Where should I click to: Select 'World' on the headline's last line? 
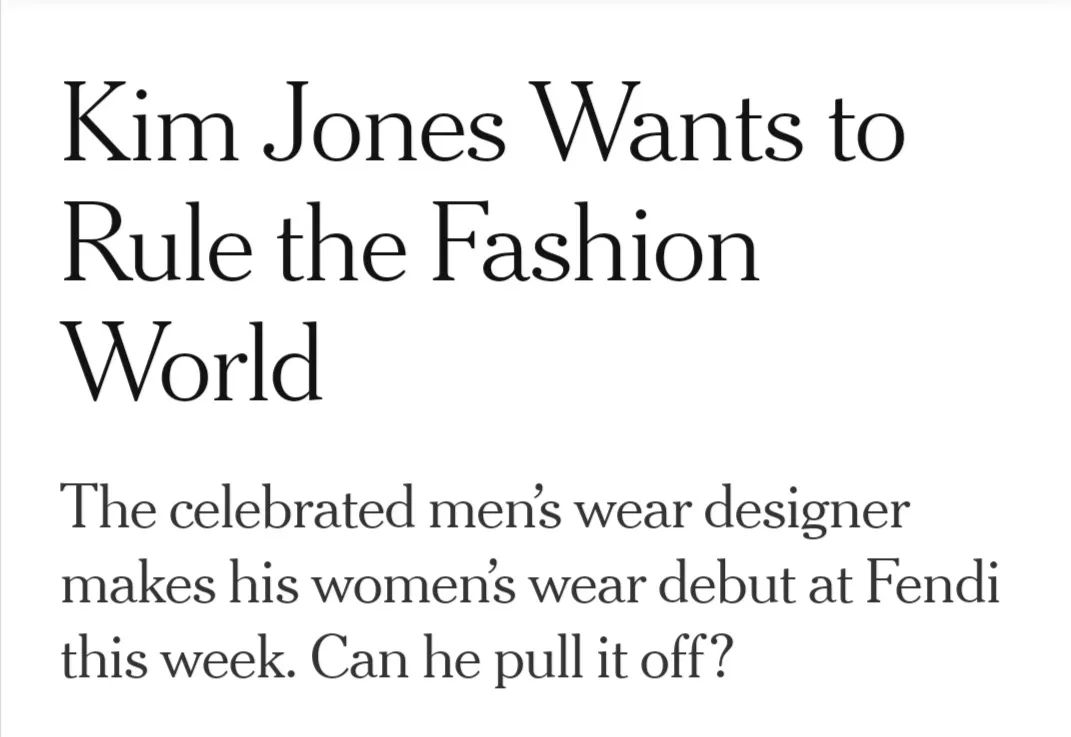pos(193,361)
